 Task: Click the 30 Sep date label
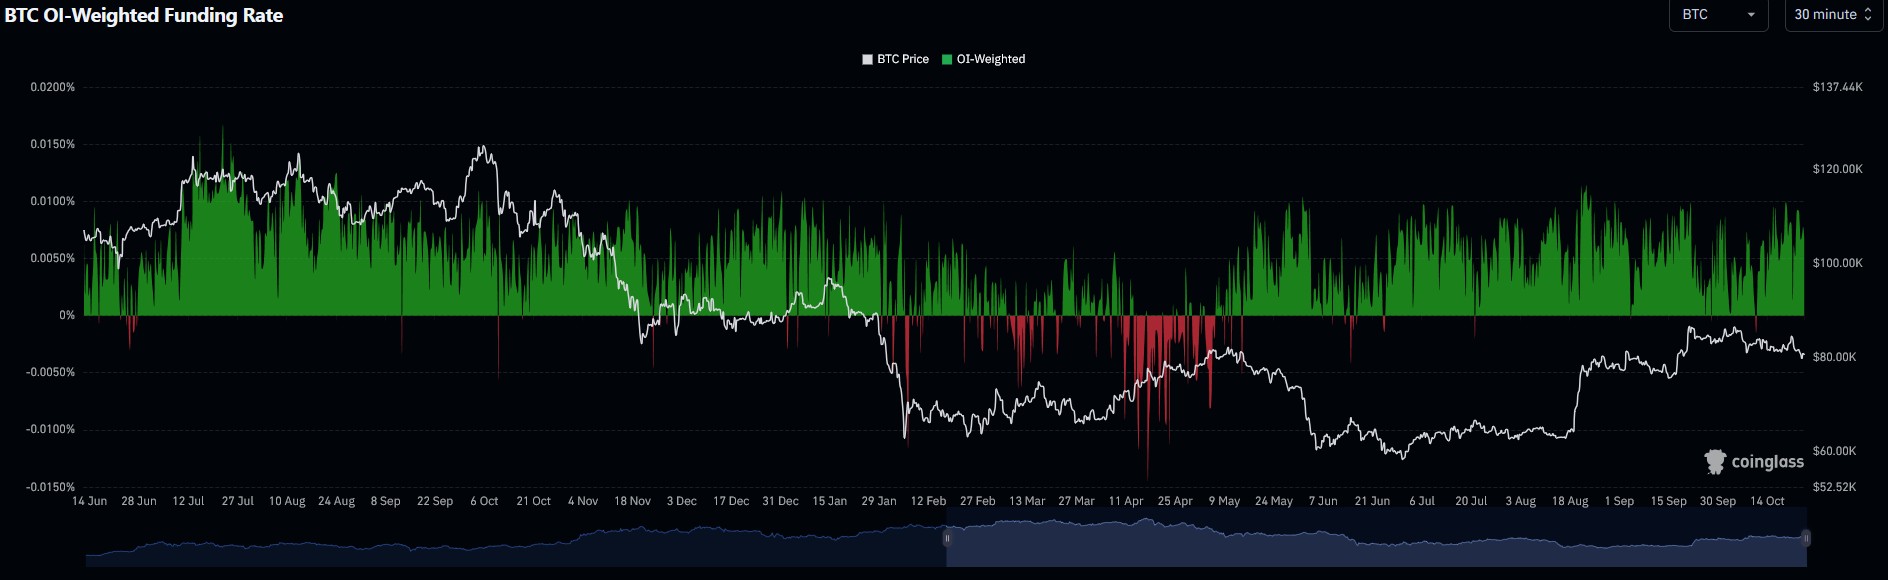click(x=1718, y=501)
